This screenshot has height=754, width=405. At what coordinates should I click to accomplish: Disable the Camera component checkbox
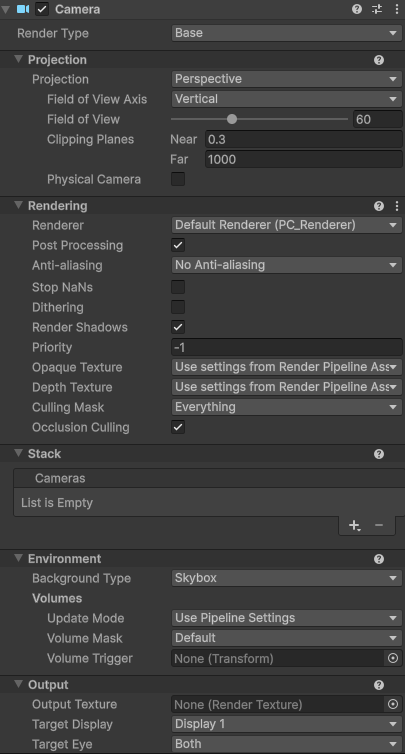coord(42,9)
